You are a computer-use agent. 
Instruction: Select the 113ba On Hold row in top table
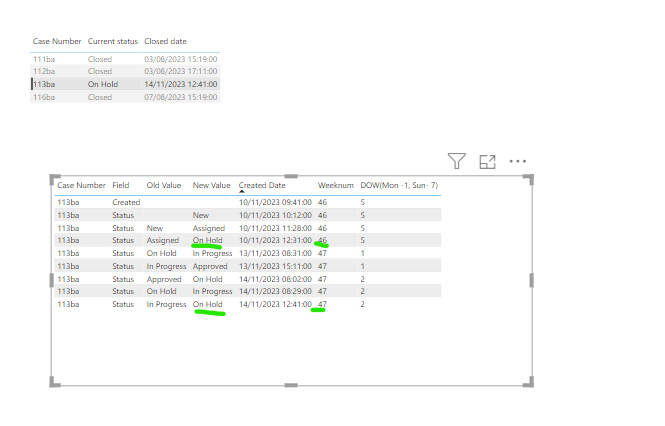point(125,84)
